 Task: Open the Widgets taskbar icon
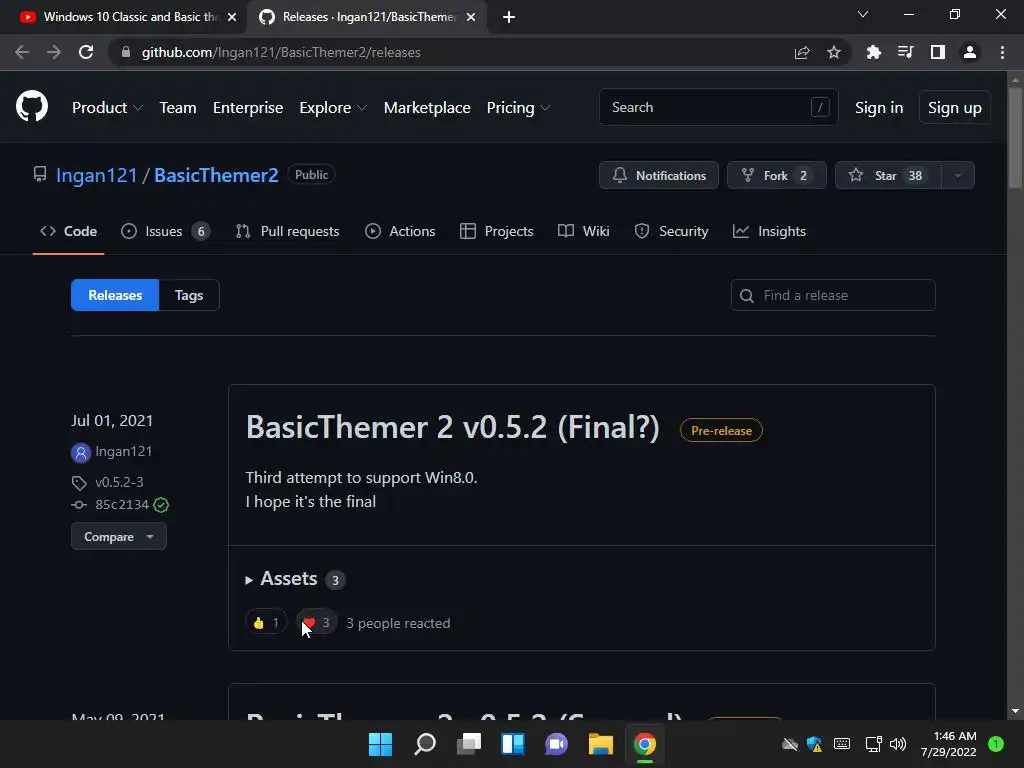[513, 744]
